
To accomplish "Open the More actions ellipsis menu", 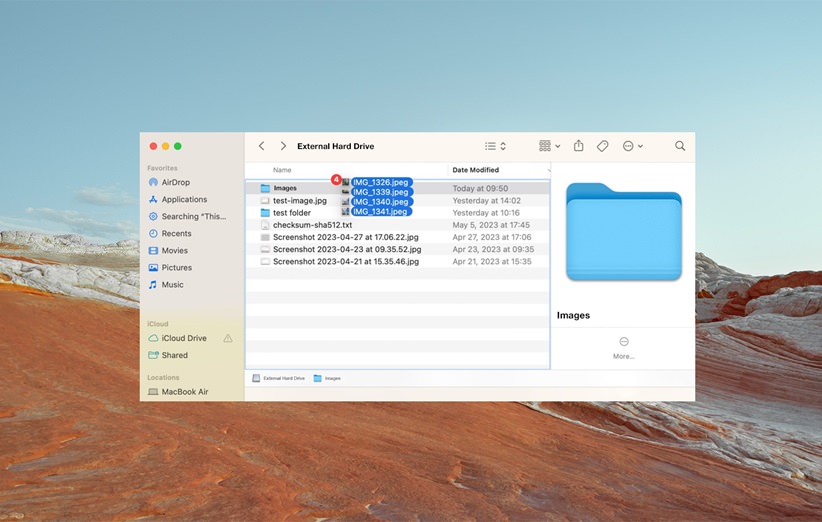I will 632,146.
